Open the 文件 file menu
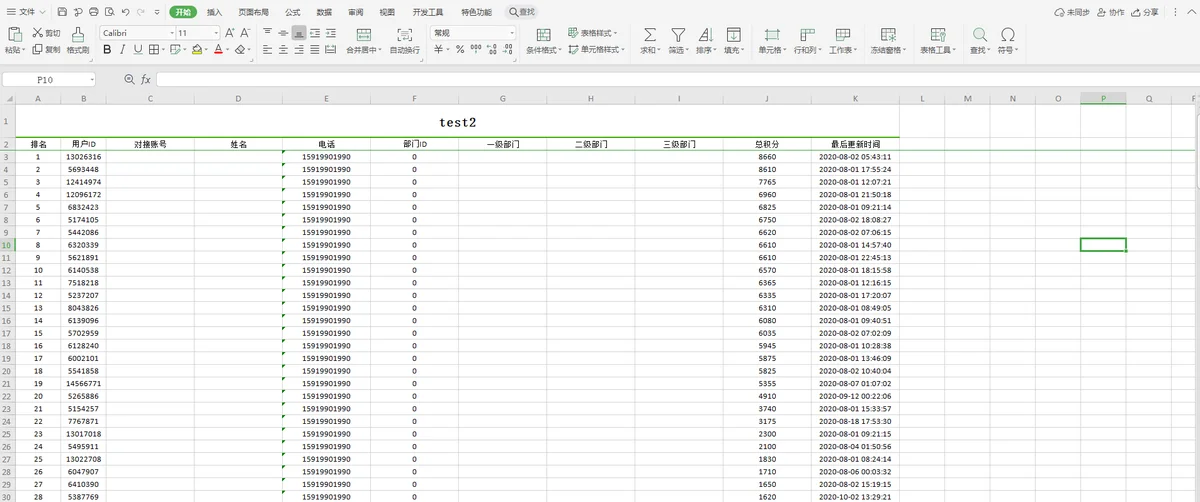1200x502 pixels. click(x=24, y=12)
